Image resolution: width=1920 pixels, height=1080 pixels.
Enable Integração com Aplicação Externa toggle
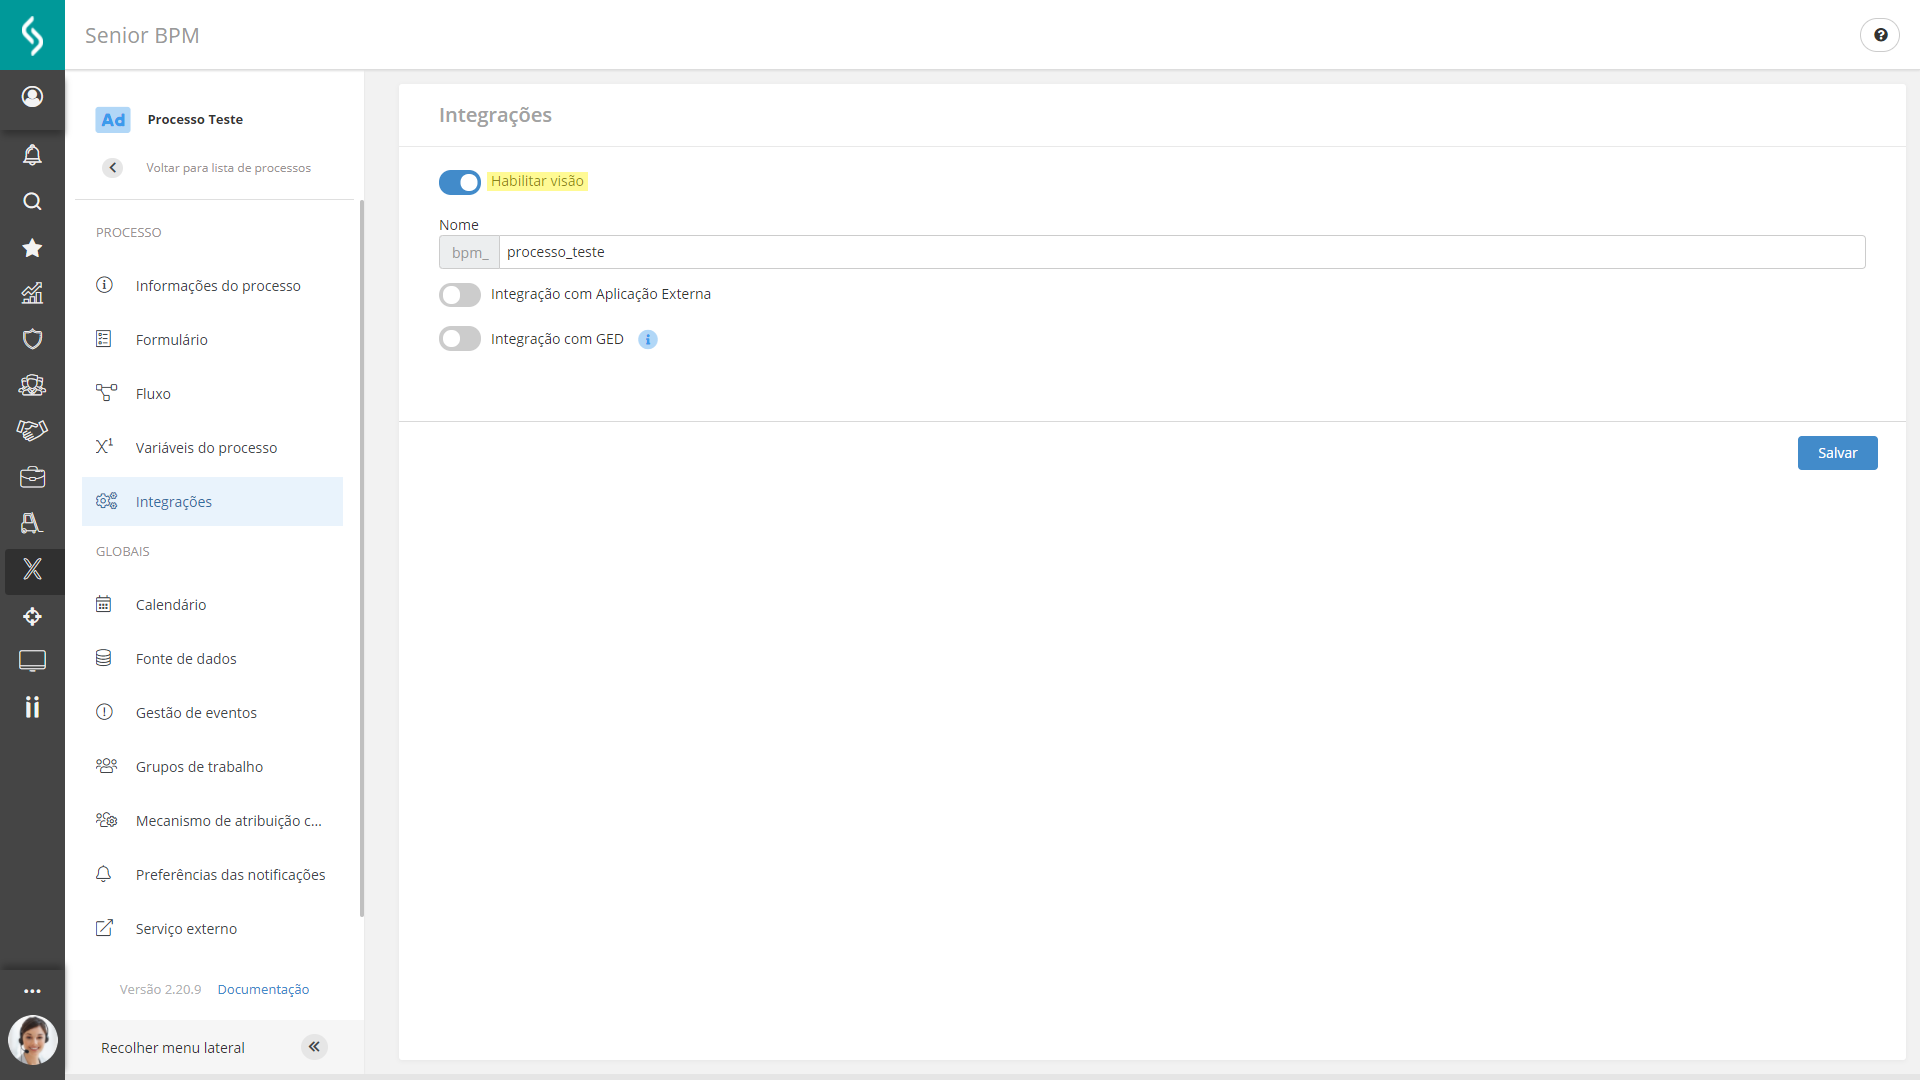tap(460, 295)
